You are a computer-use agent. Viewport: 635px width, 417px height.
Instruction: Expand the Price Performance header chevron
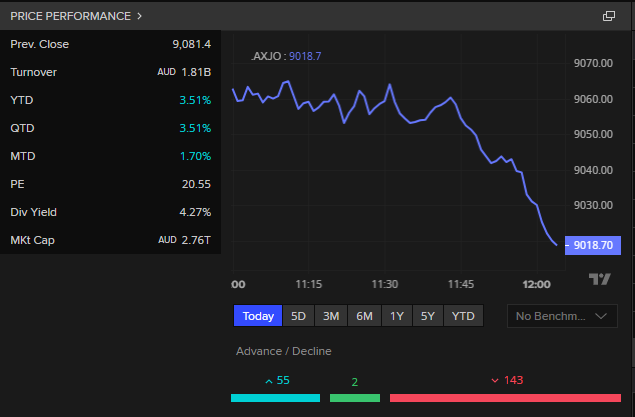pyautogui.click(x=139, y=16)
